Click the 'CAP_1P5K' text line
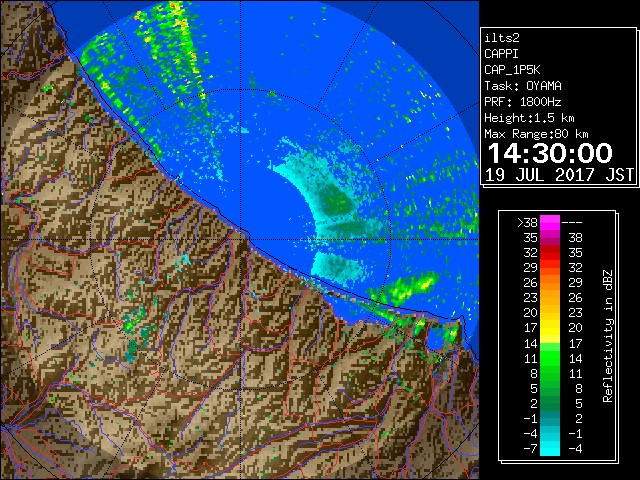Image resolution: width=640 pixels, height=480 pixels. (512, 70)
